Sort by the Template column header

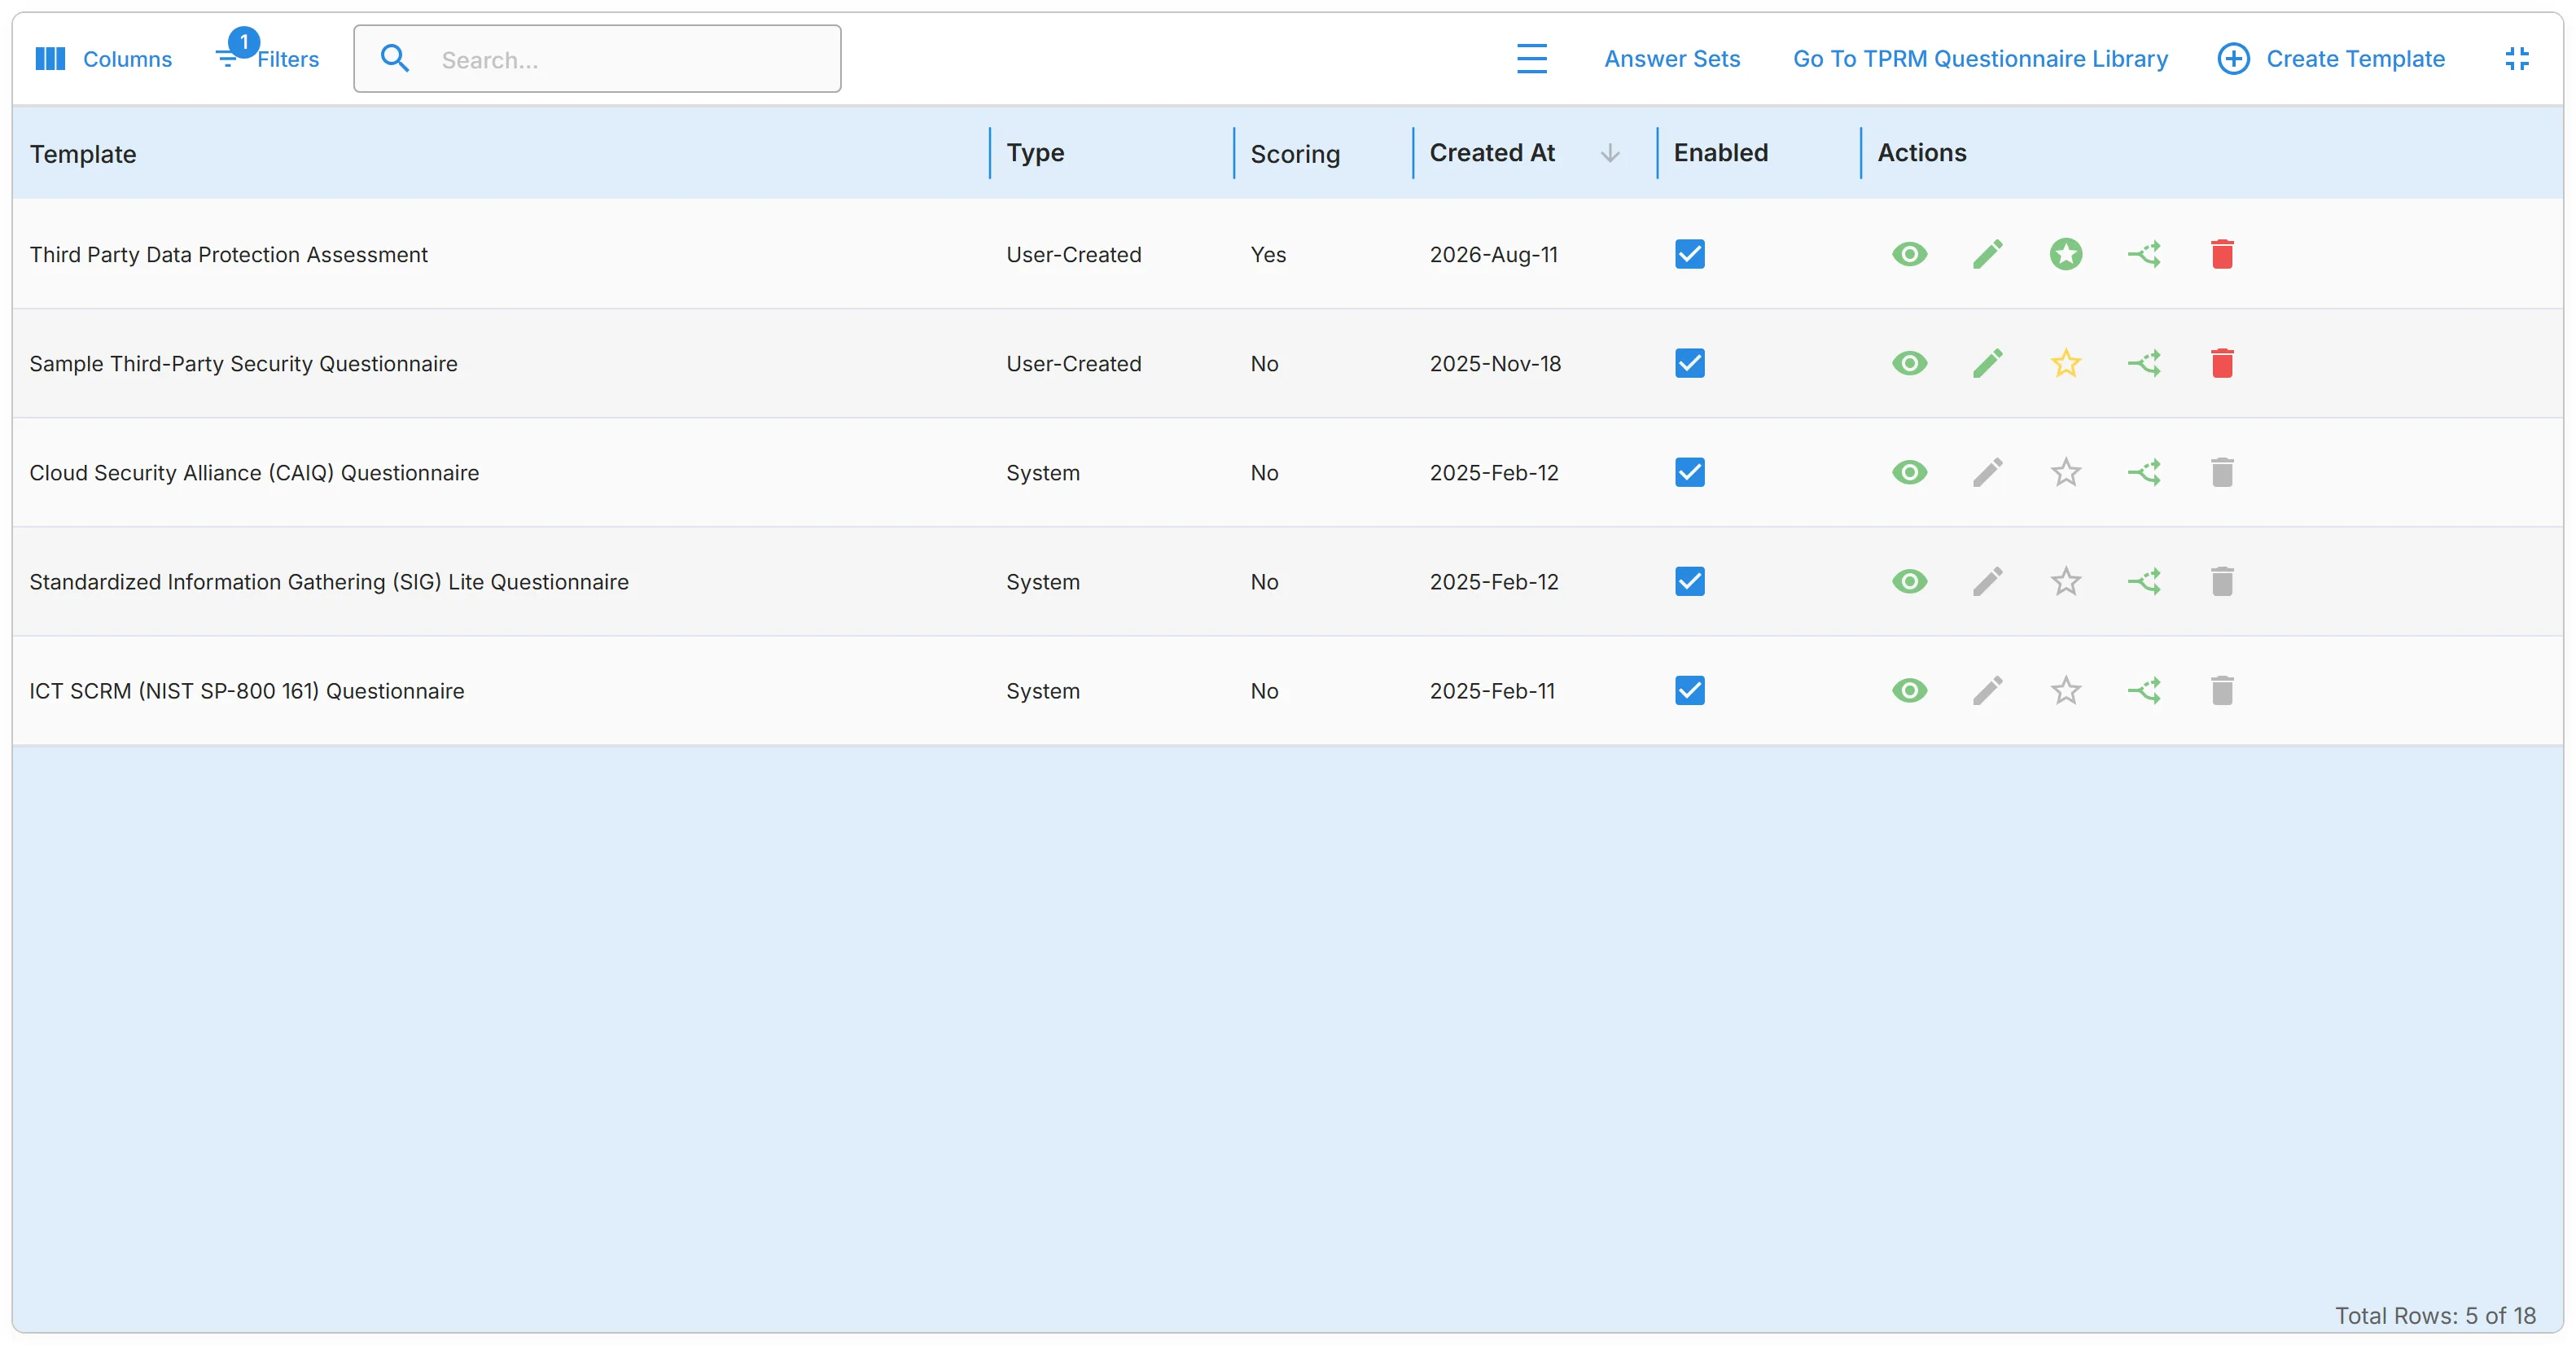pos(83,154)
